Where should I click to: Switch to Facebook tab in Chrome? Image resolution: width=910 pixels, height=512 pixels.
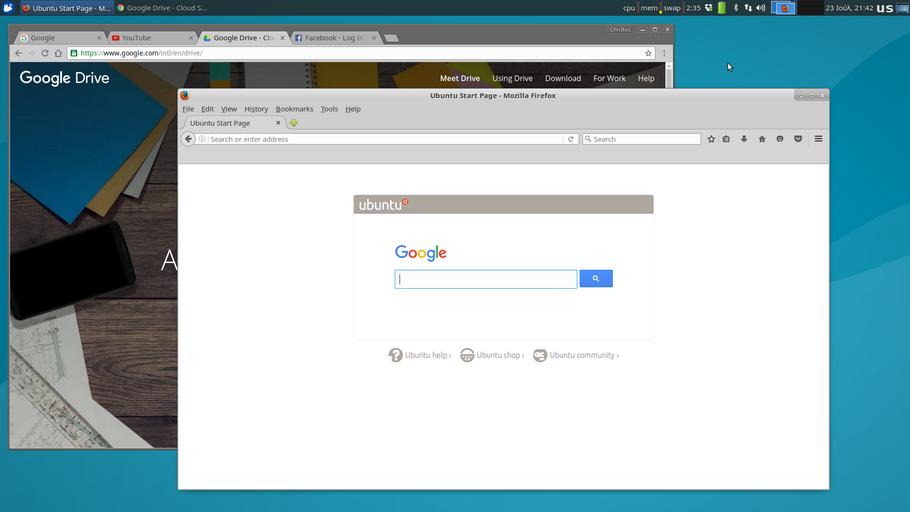pos(333,38)
